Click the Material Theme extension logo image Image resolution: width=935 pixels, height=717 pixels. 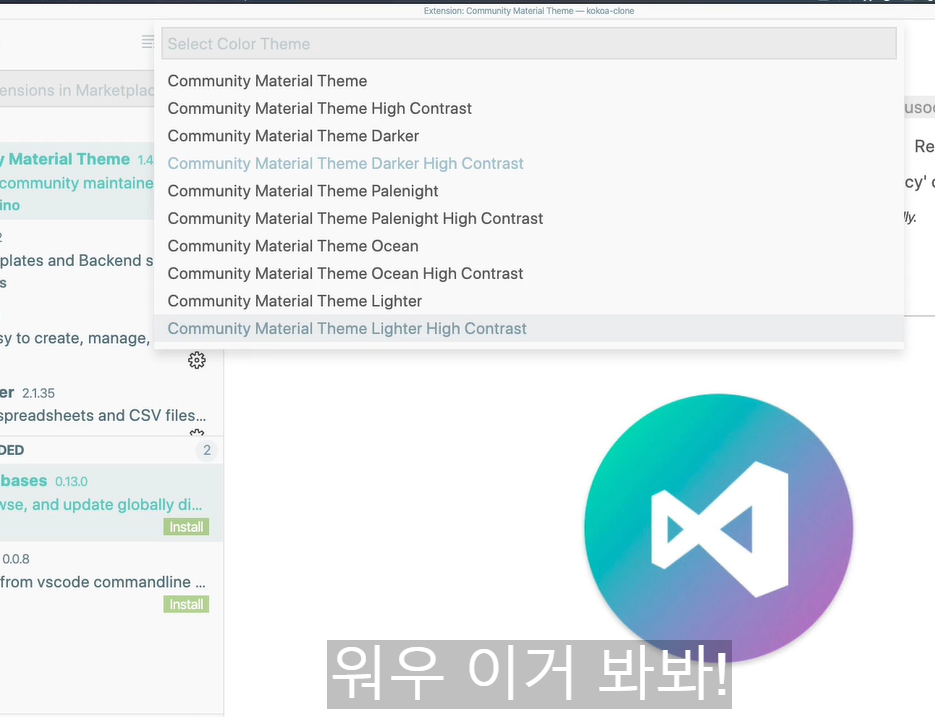pos(719,529)
